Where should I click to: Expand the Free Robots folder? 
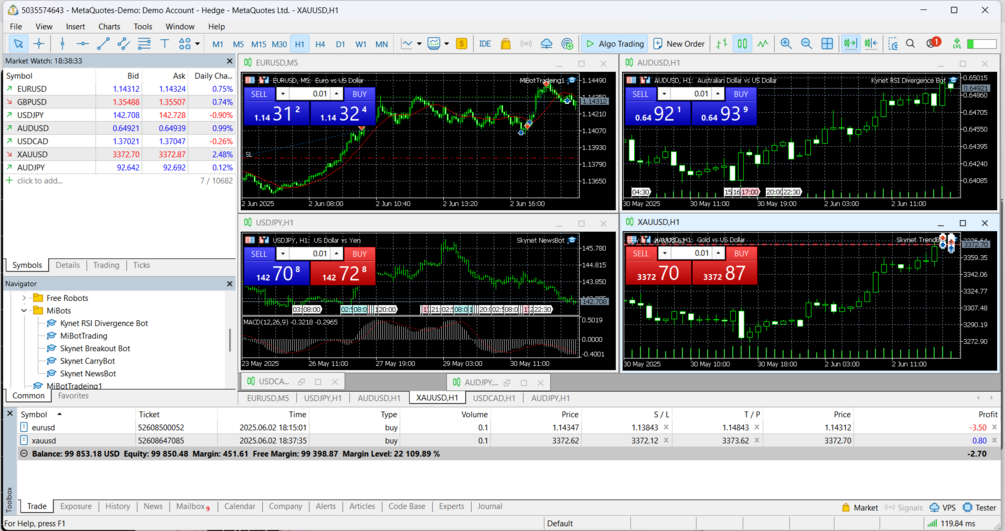[x=24, y=298]
